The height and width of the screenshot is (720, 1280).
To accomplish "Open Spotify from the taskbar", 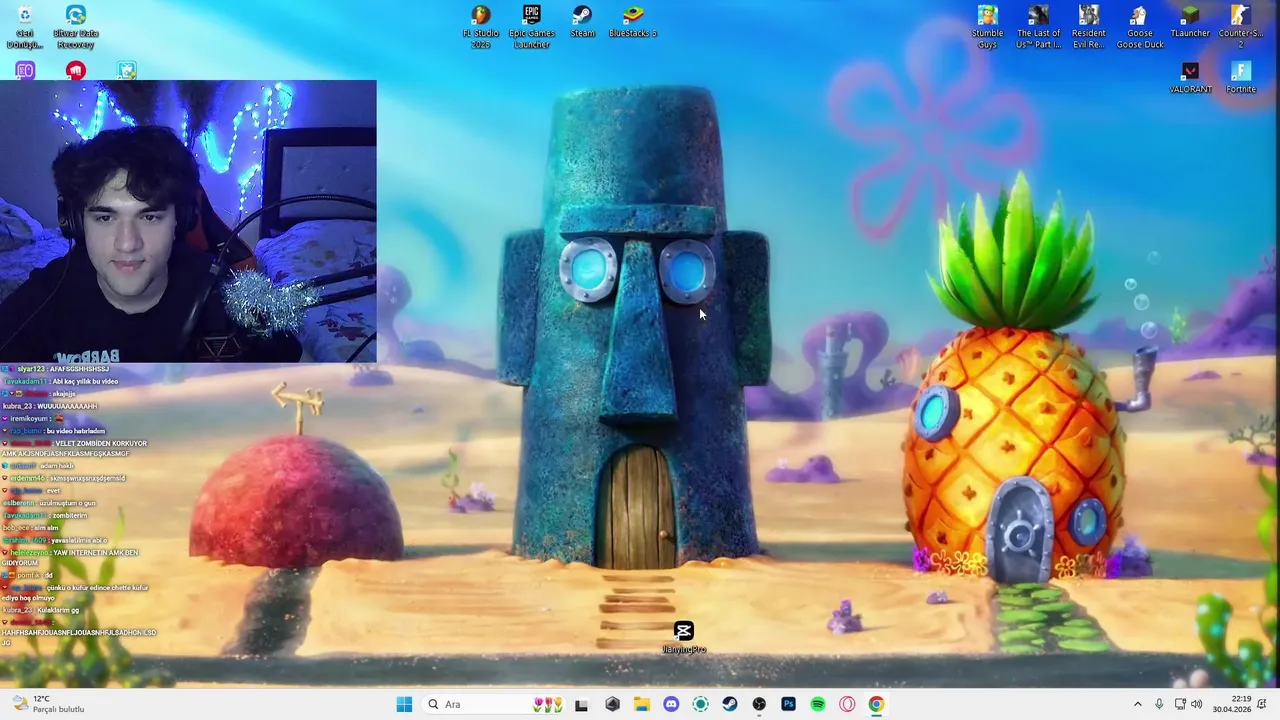I will 818,704.
